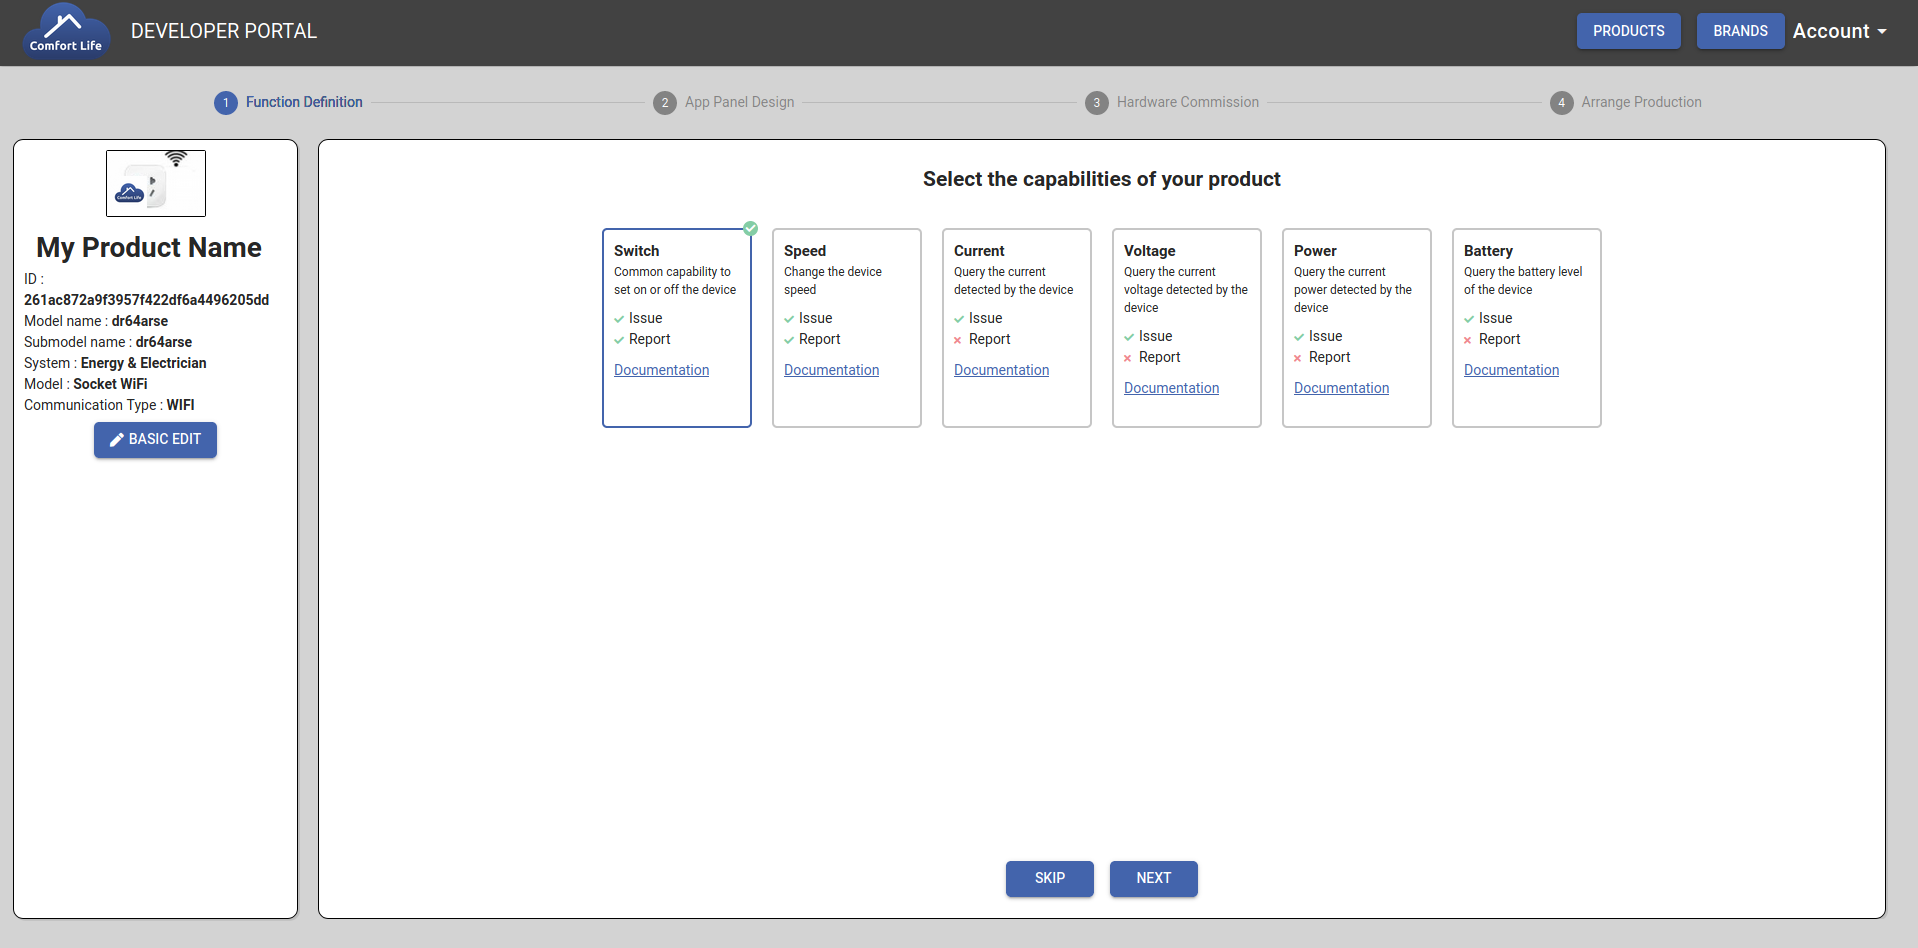This screenshot has height=948, width=1918.
Task: Open Documentation link for Power capability
Action: 1341,388
